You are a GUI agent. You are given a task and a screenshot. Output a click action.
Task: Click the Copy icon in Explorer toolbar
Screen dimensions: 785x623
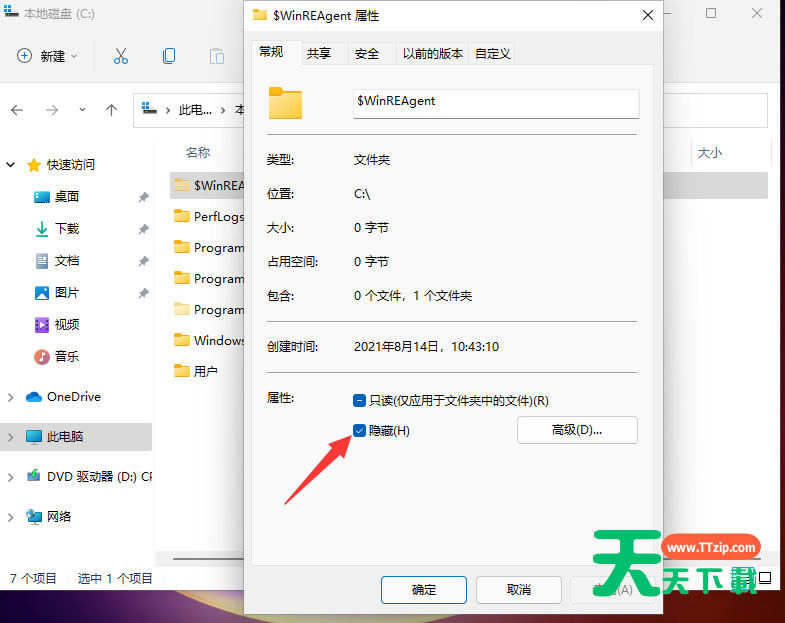click(x=169, y=56)
